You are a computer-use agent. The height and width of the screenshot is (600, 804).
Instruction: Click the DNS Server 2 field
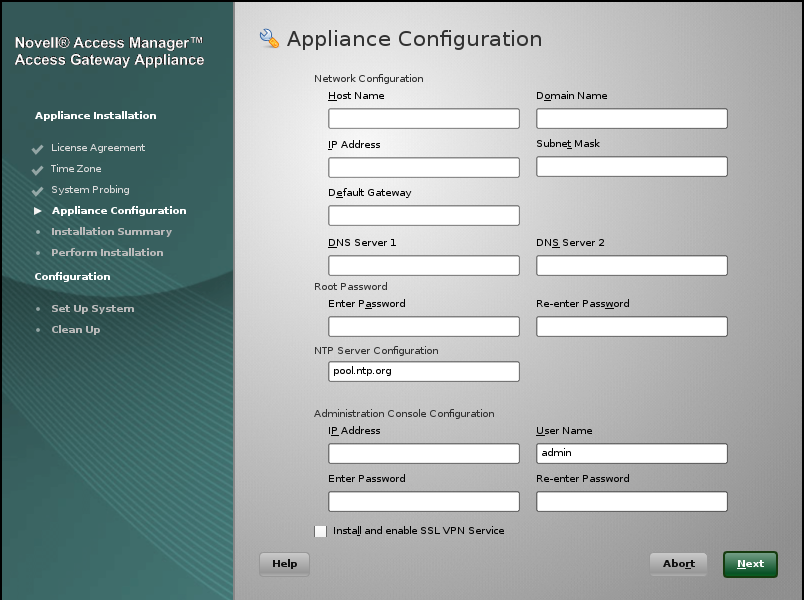[632, 266]
